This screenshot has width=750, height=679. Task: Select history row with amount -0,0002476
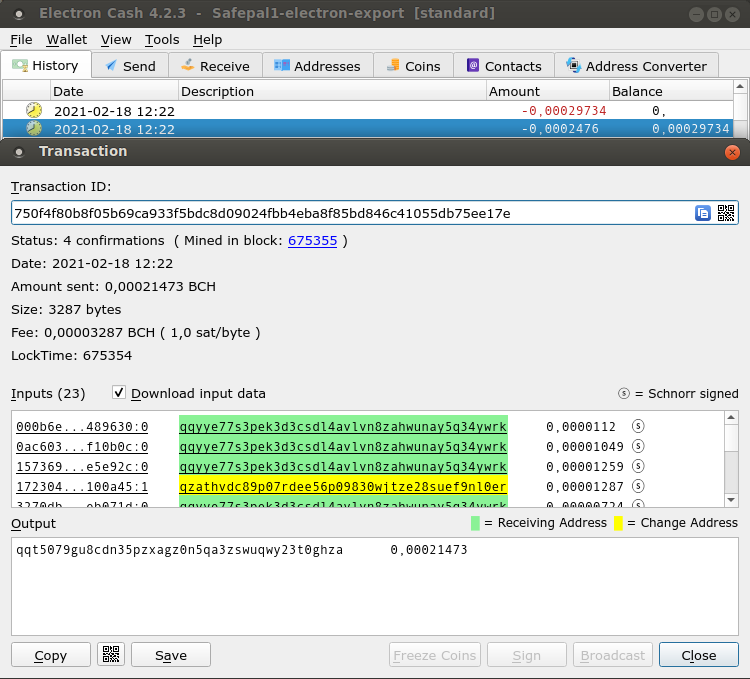click(x=367, y=129)
